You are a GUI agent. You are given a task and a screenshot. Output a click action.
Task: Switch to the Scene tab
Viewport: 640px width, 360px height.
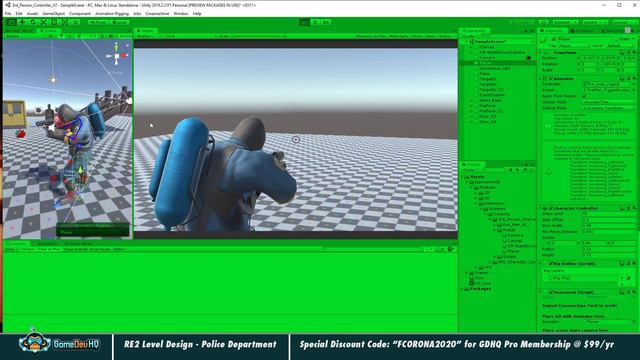coord(48,31)
